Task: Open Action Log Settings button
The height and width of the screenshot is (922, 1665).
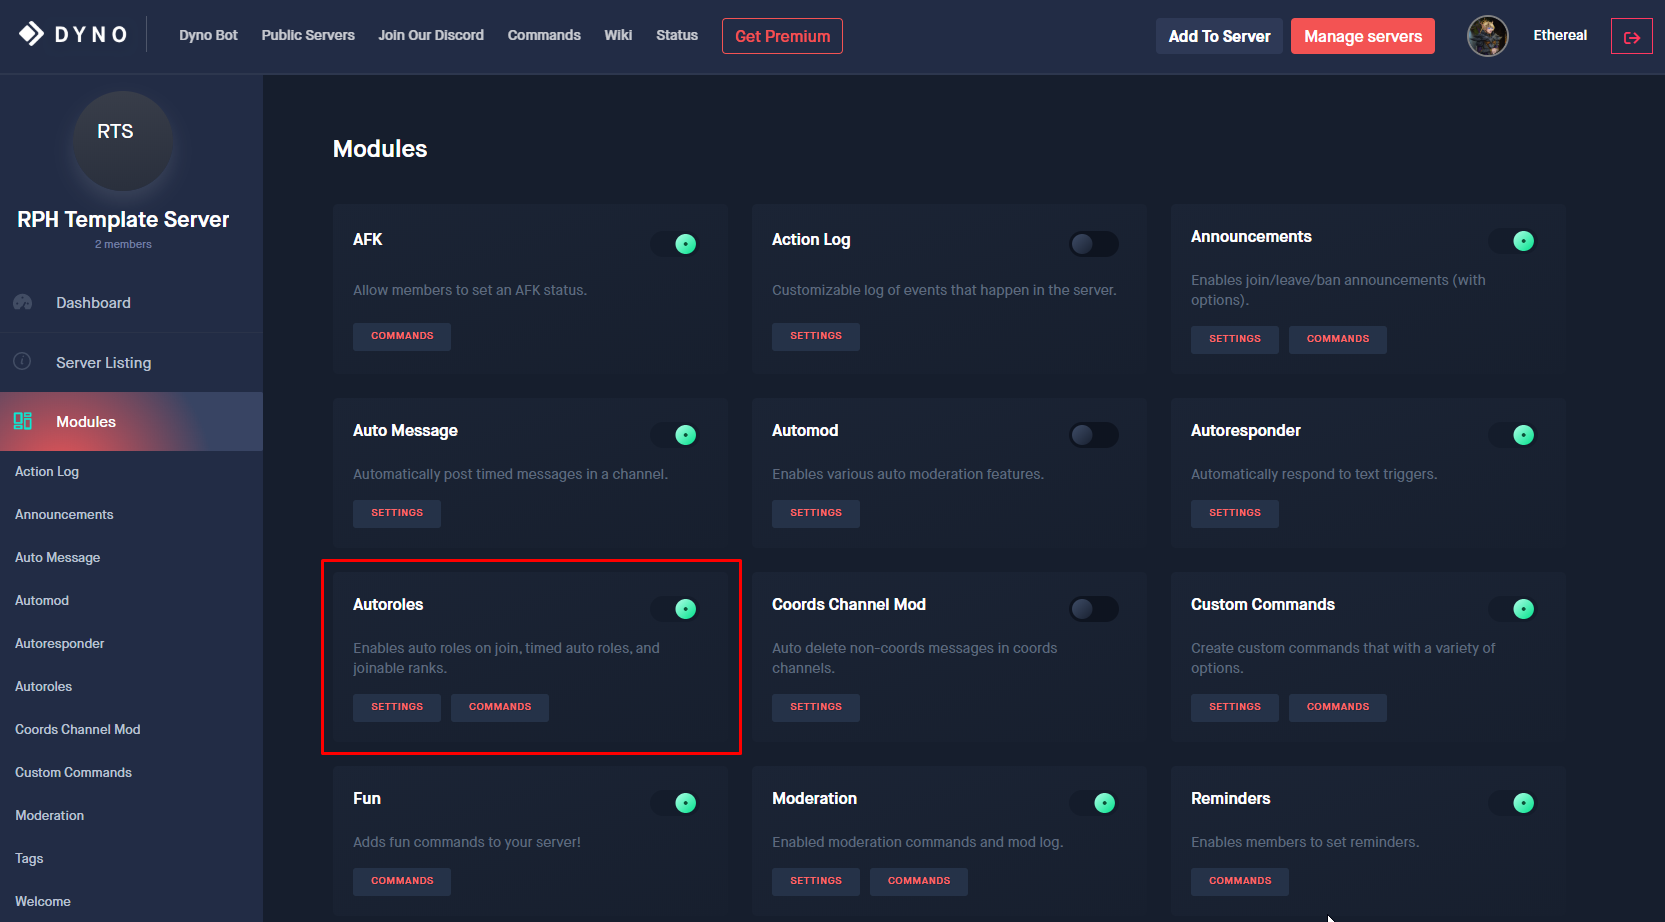Action: (816, 336)
